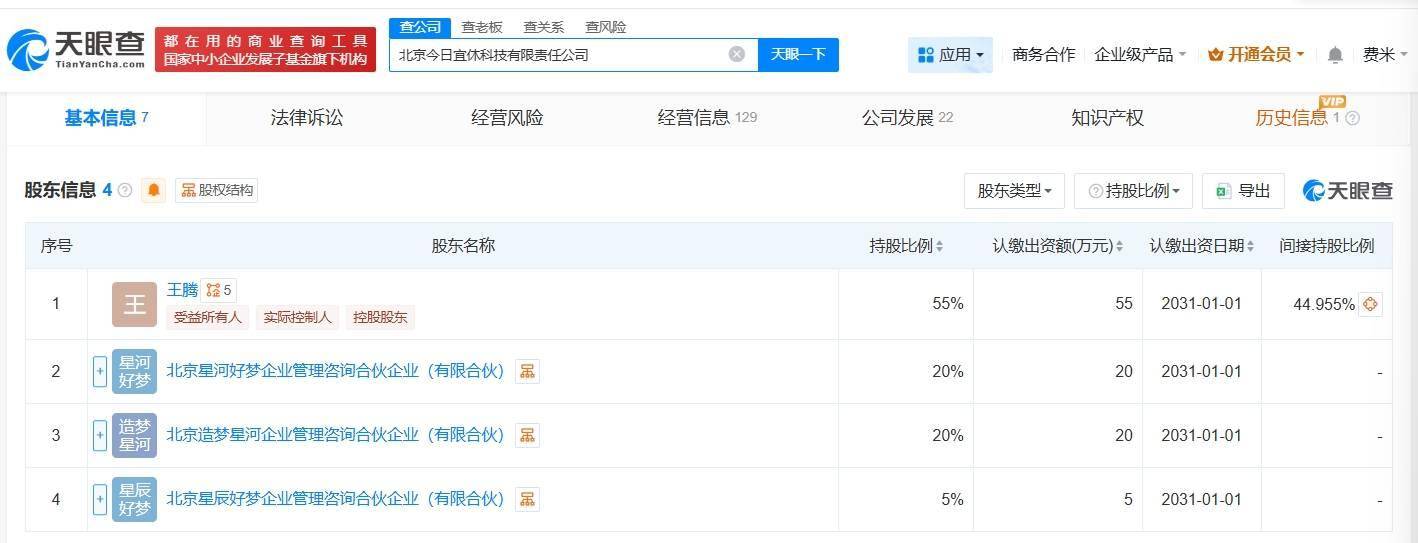Image resolution: width=1418 pixels, height=543 pixels.
Task: Click the notification bell in header
Action: pos(1335,55)
